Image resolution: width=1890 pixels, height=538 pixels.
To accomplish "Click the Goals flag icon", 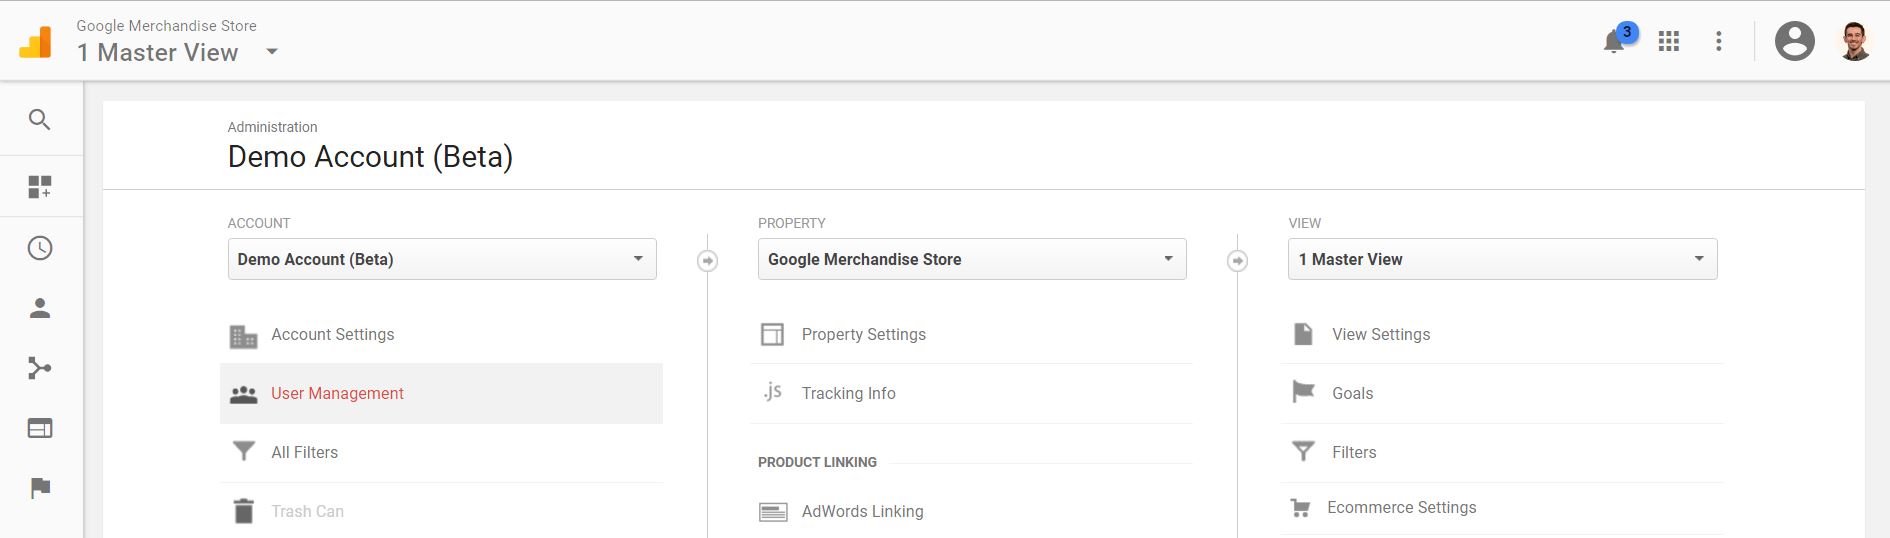I will 1303,392.
